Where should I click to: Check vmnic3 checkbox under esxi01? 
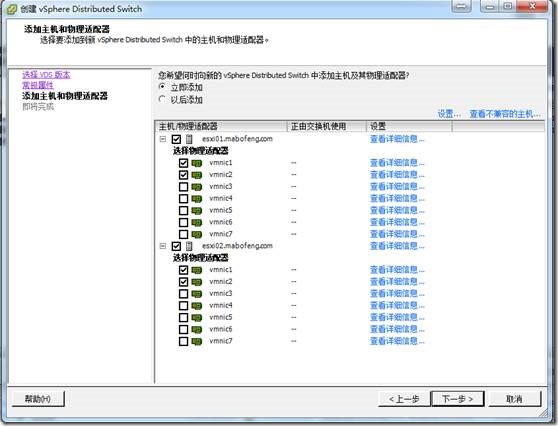pos(183,187)
